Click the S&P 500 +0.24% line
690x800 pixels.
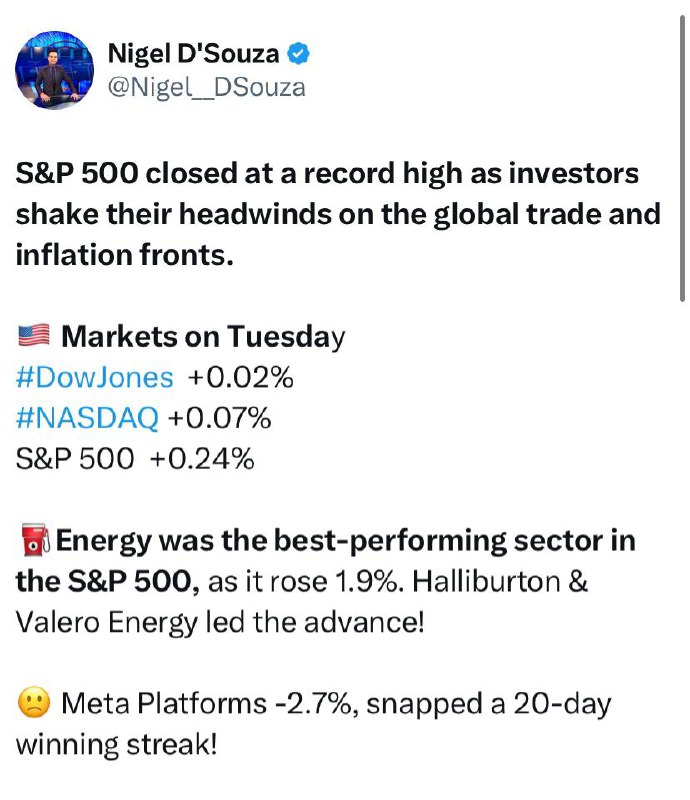pyautogui.click(x=135, y=459)
